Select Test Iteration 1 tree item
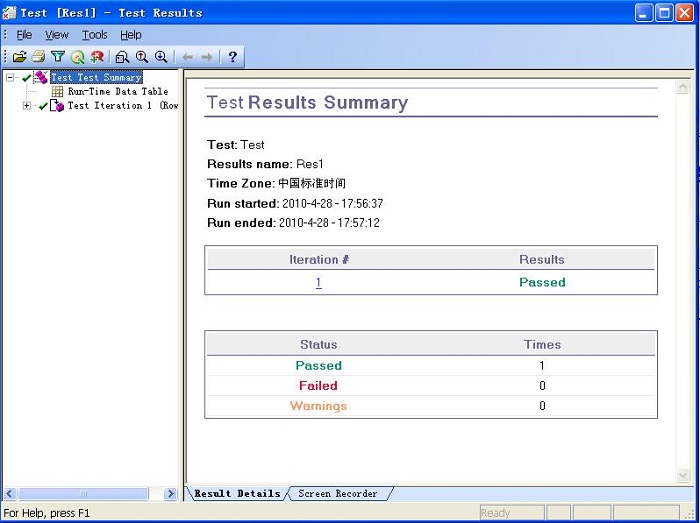This screenshot has height=523, width=700. [123, 106]
